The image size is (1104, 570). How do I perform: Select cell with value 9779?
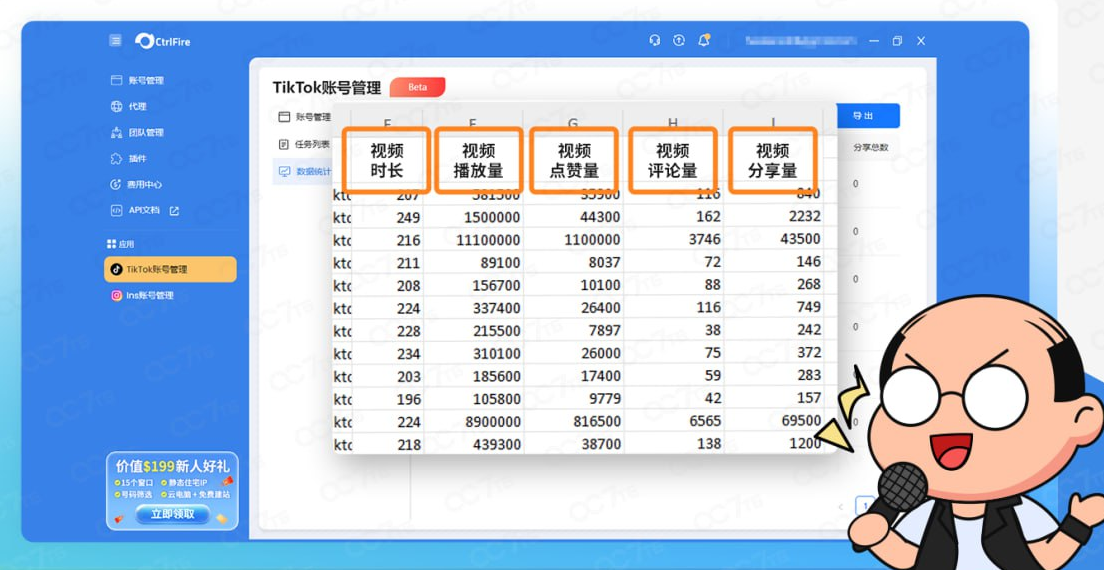pos(573,399)
